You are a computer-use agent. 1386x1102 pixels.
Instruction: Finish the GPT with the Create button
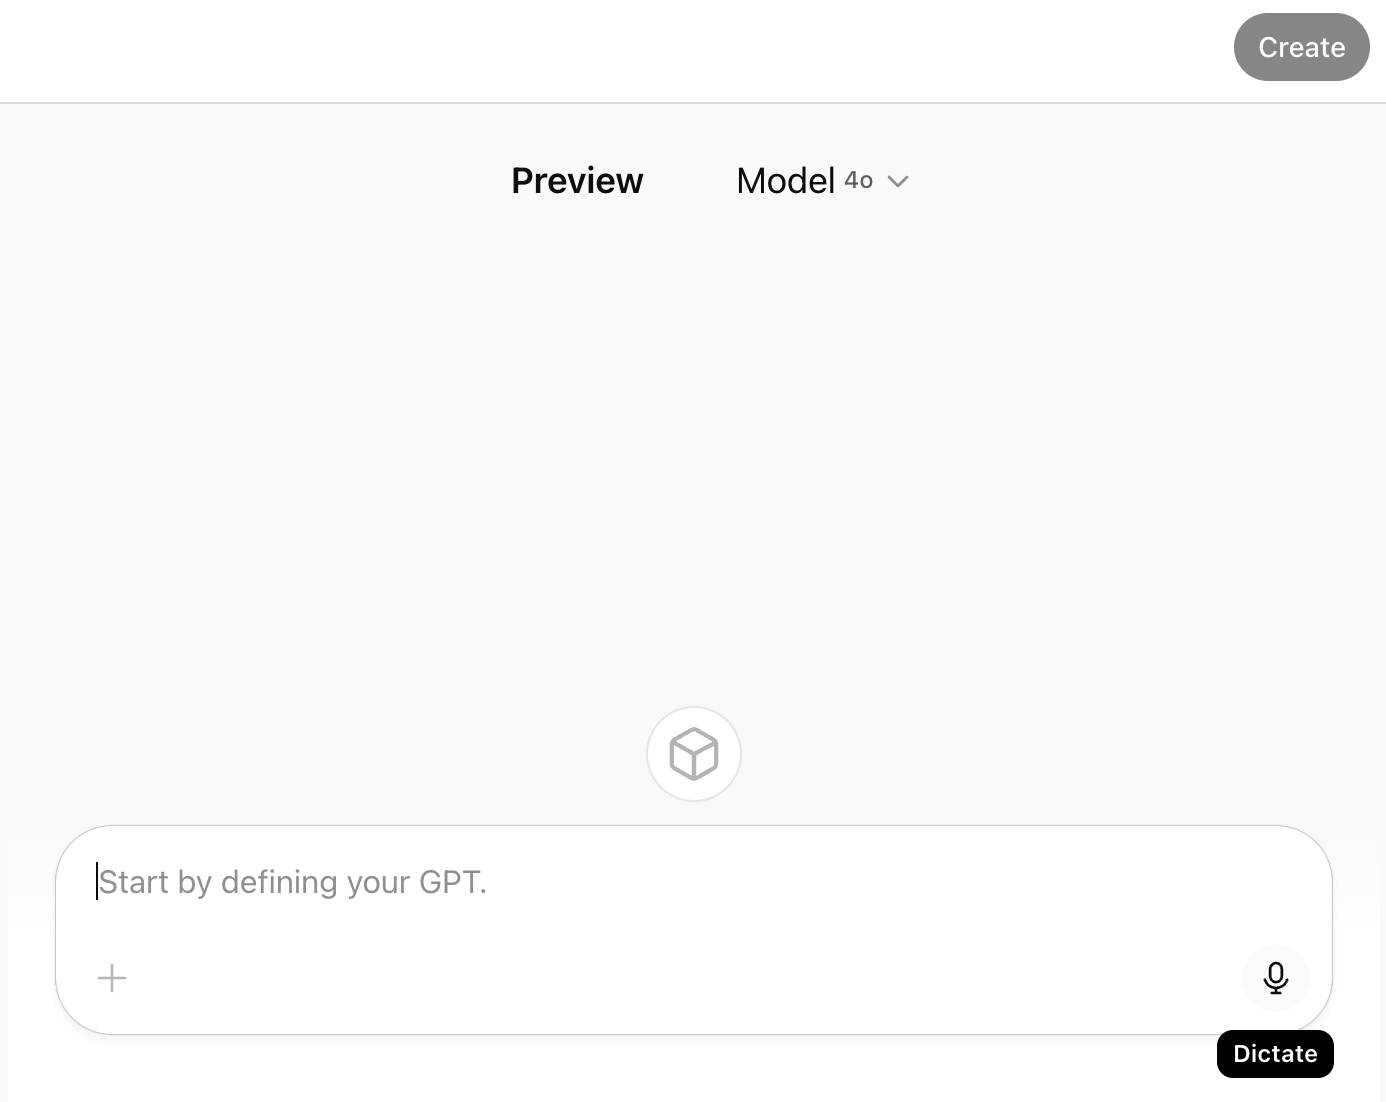1301,47
